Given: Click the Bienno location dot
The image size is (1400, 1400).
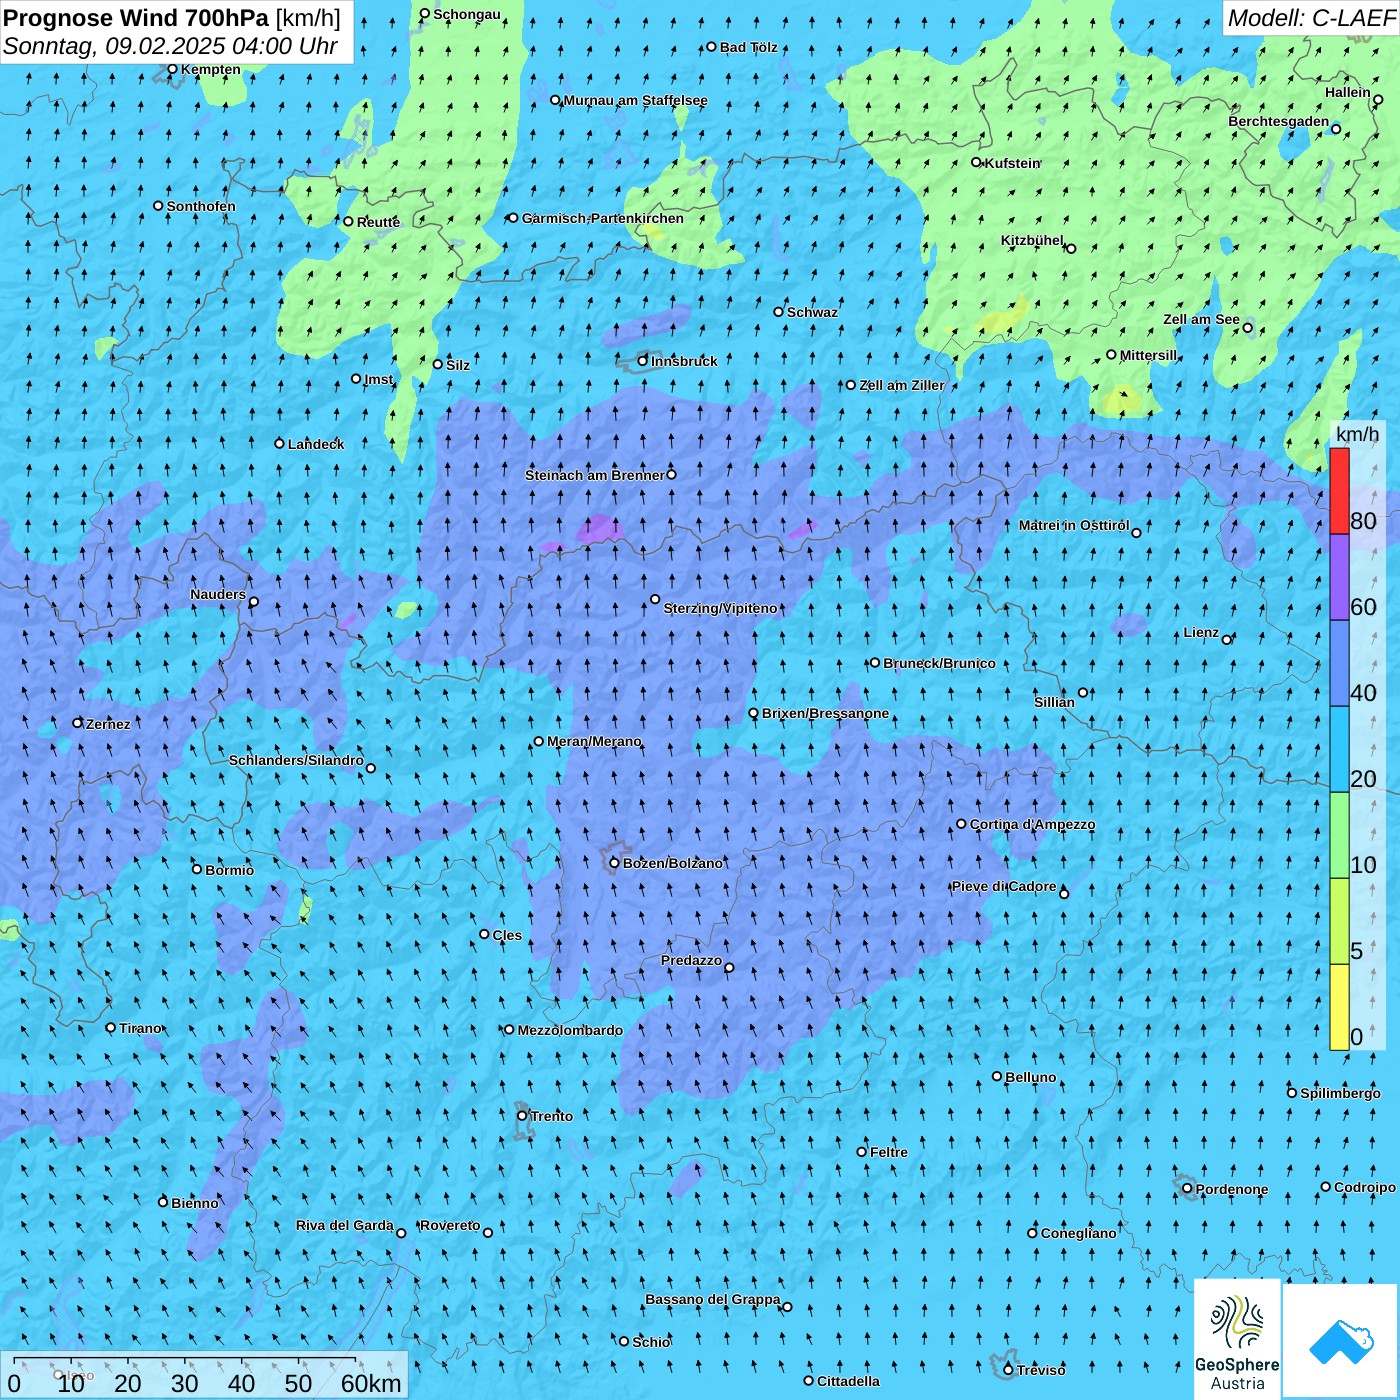Looking at the screenshot, I should click(163, 1201).
